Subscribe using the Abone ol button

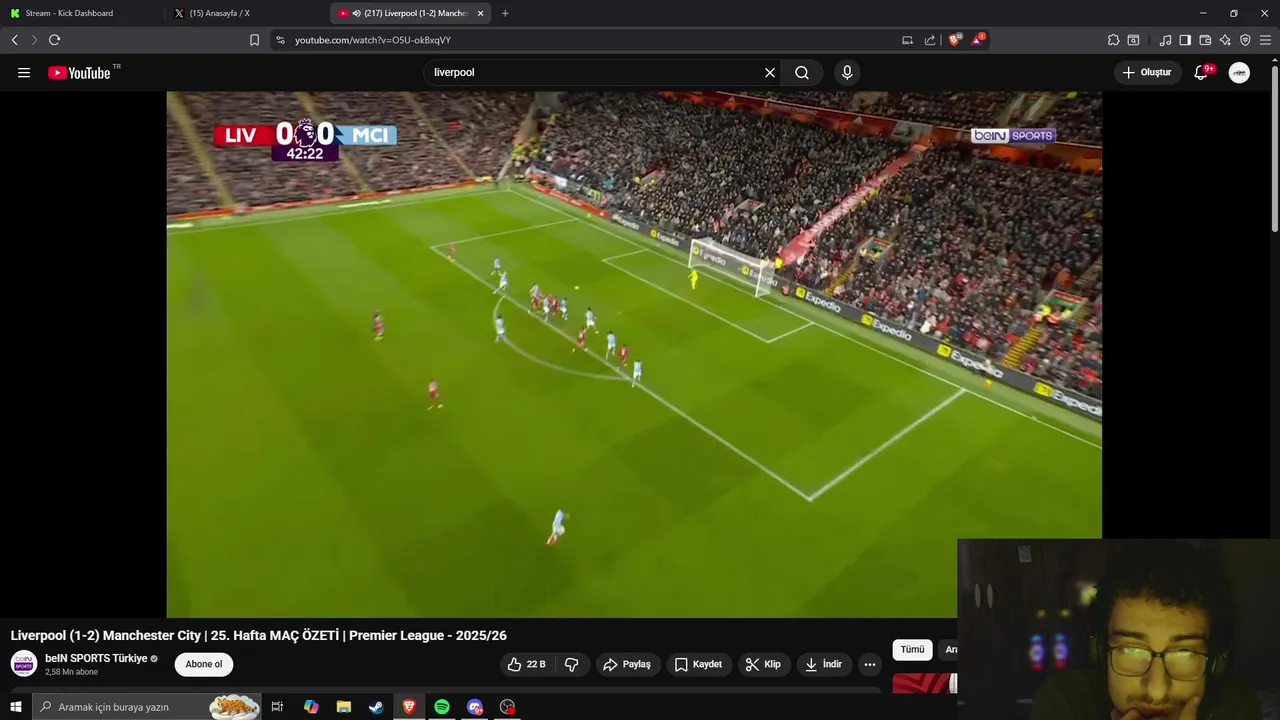click(x=204, y=664)
